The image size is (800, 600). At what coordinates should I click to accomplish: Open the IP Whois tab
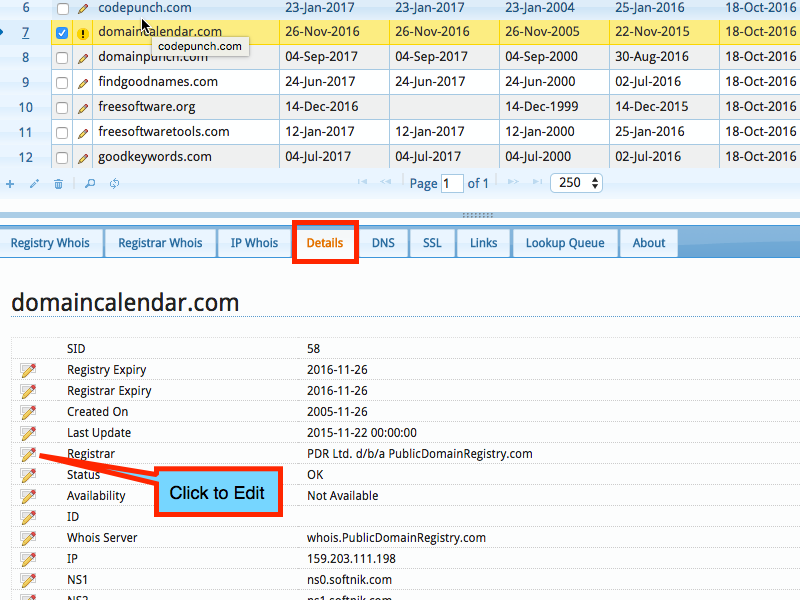[254, 243]
